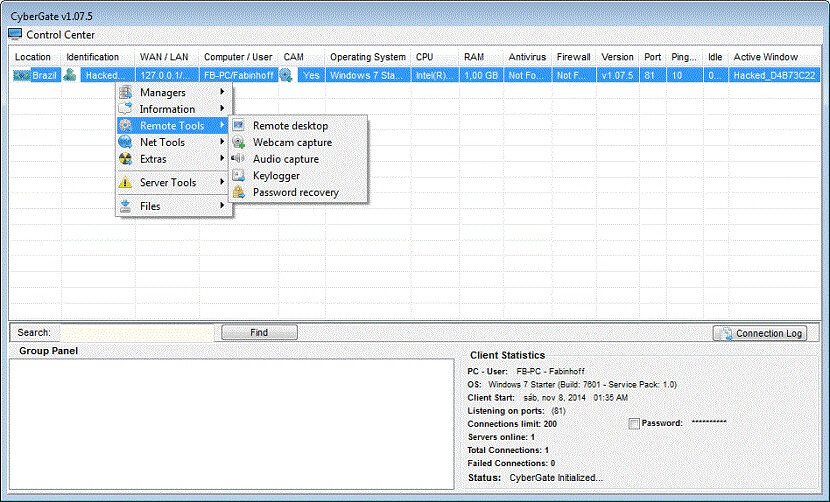Image resolution: width=830 pixels, height=502 pixels.
Task: Click the Managers menu icon
Action: (125, 92)
